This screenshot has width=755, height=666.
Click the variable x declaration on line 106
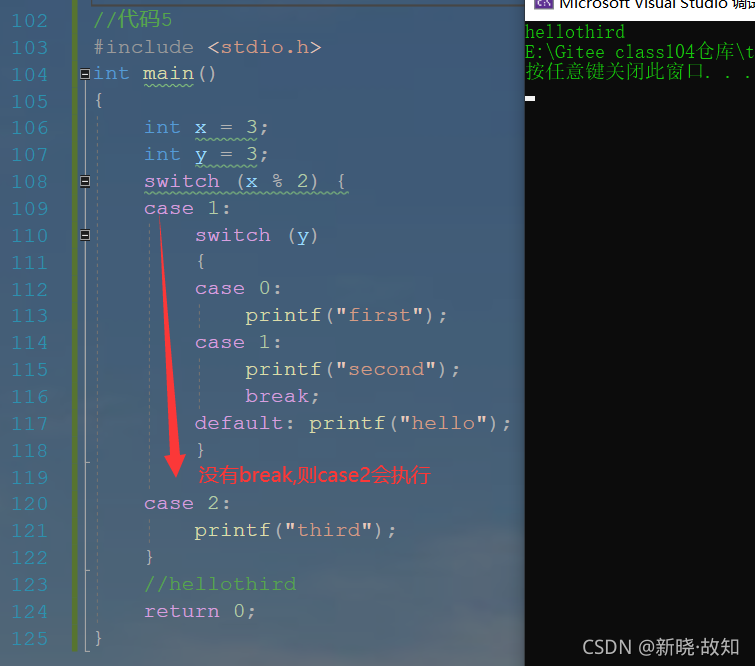coord(206,128)
